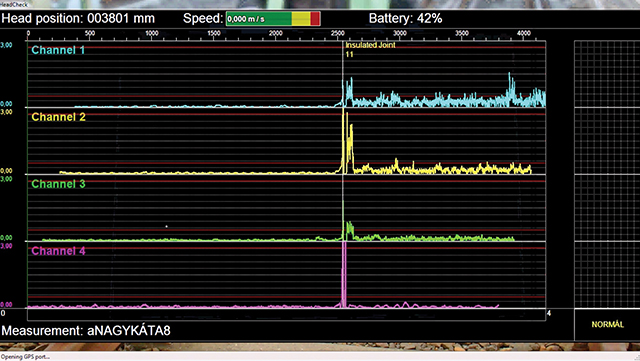Click the 3500 mark on the ruler
The width and height of the screenshot is (640, 361).
[462, 33]
